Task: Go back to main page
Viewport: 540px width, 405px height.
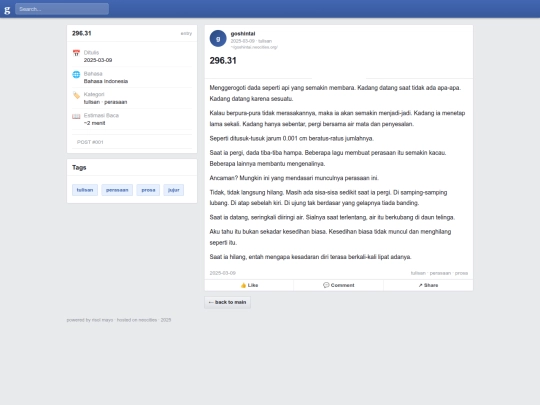Action: 227,302
